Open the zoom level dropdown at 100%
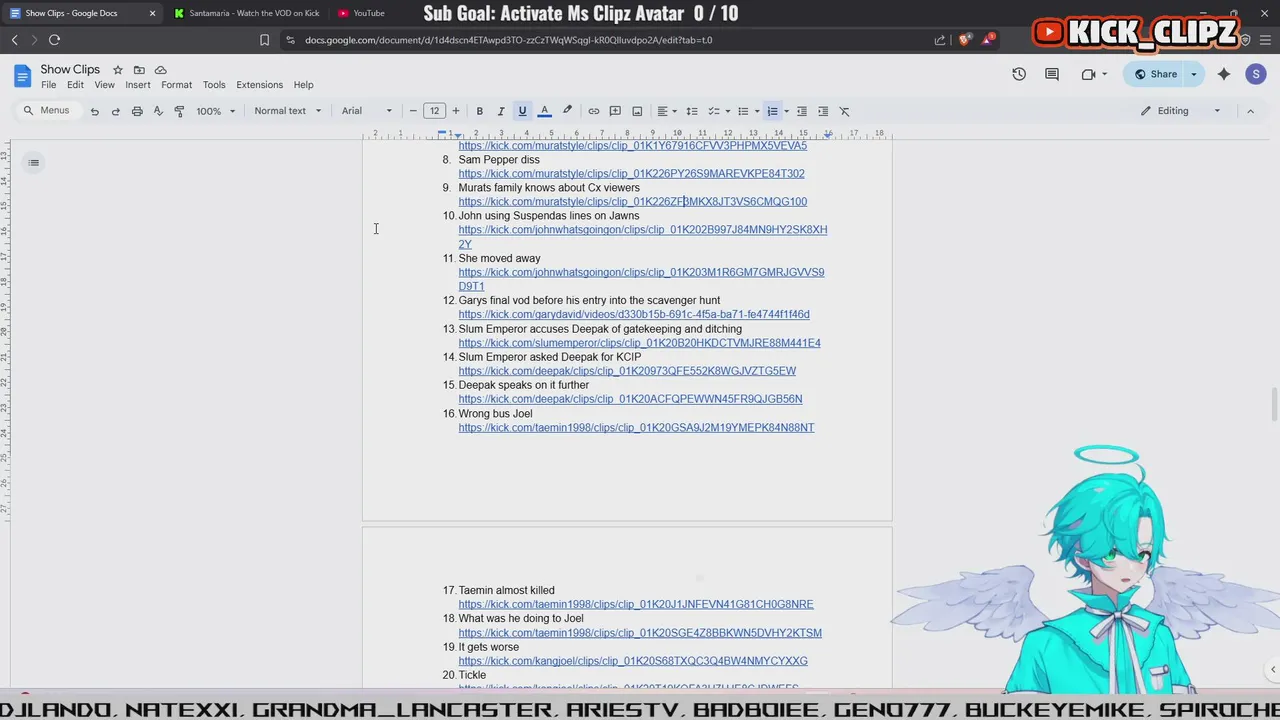 click(216, 111)
